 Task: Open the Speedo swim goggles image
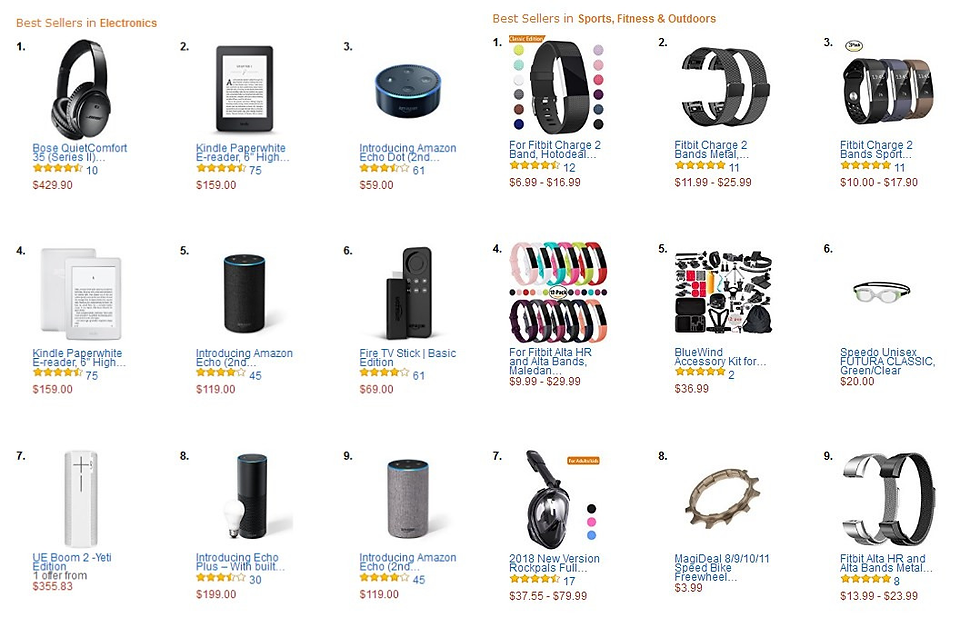pyautogui.click(x=880, y=292)
